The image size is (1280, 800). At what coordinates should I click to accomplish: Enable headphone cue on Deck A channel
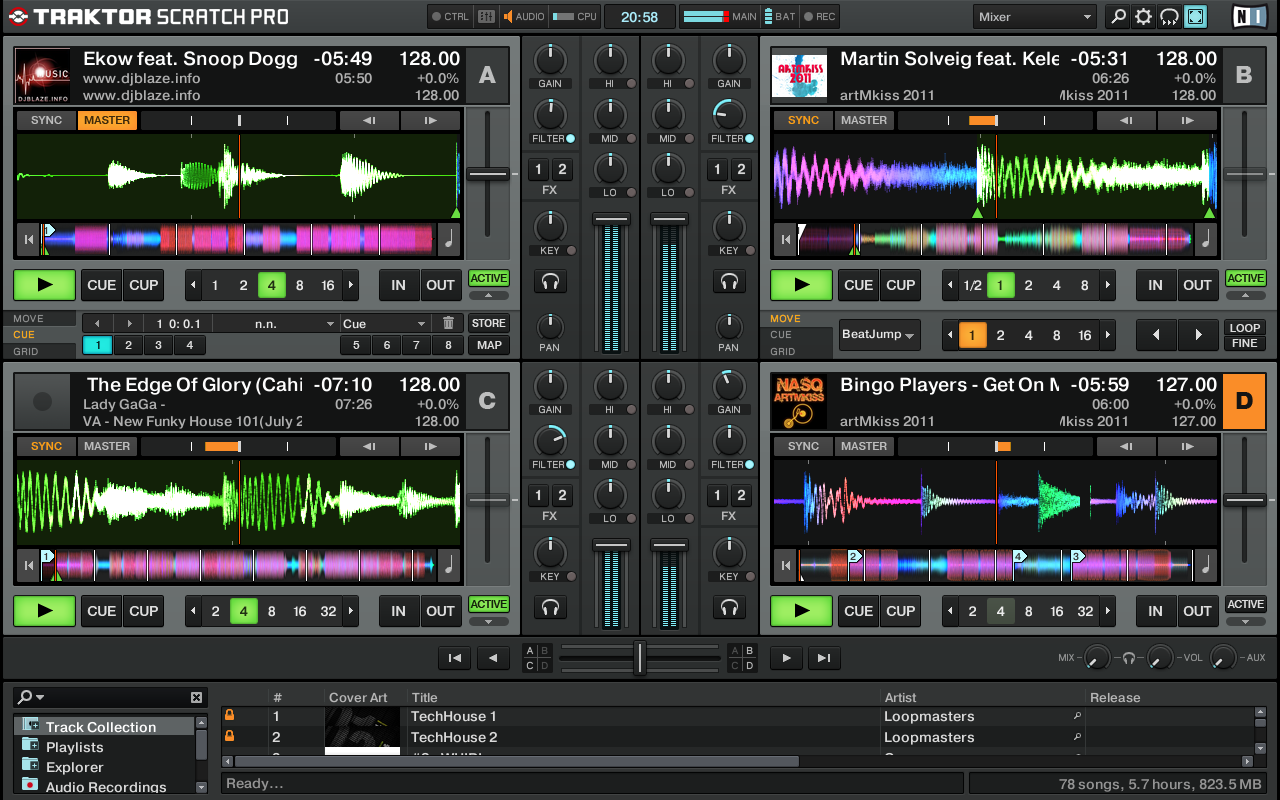pos(551,282)
